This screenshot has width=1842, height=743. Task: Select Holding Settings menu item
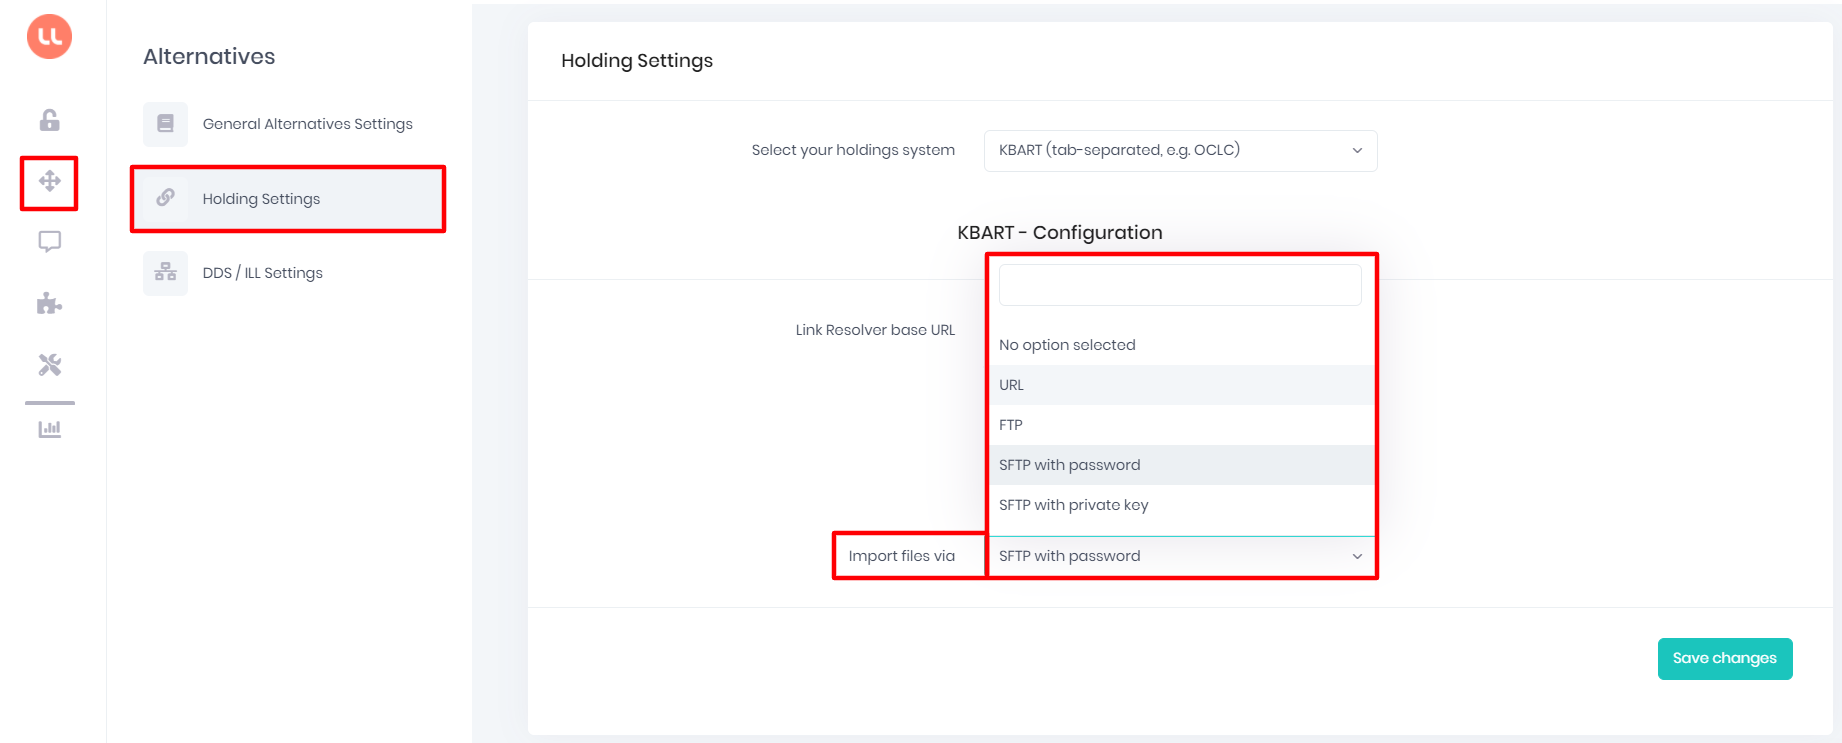pos(289,199)
